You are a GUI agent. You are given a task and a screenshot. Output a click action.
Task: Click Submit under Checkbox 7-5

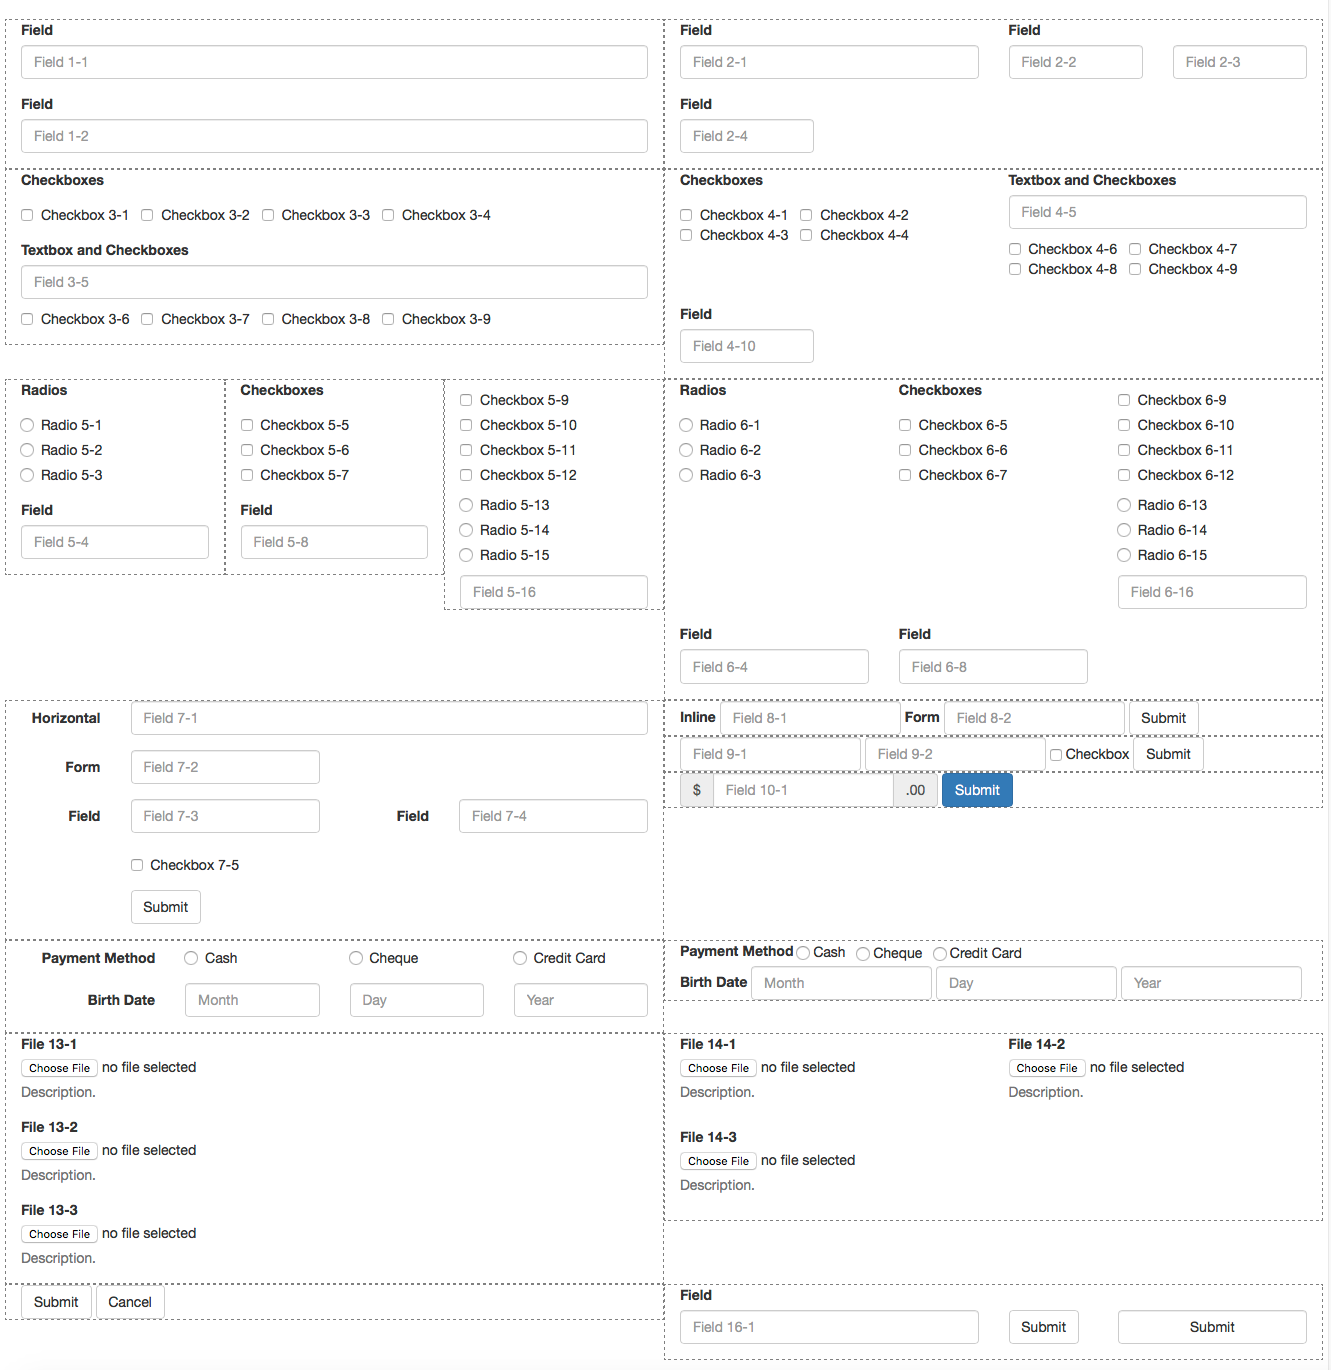165,907
